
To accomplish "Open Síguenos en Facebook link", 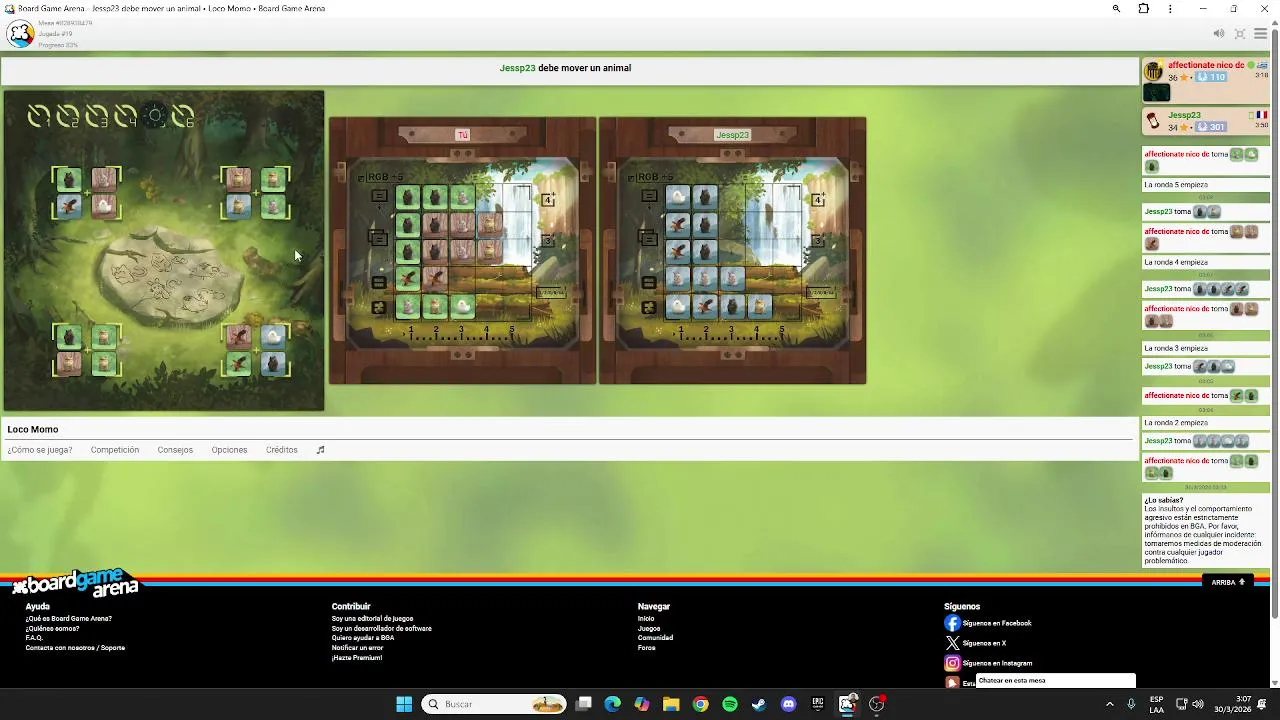I will pyautogui.click(x=988, y=623).
